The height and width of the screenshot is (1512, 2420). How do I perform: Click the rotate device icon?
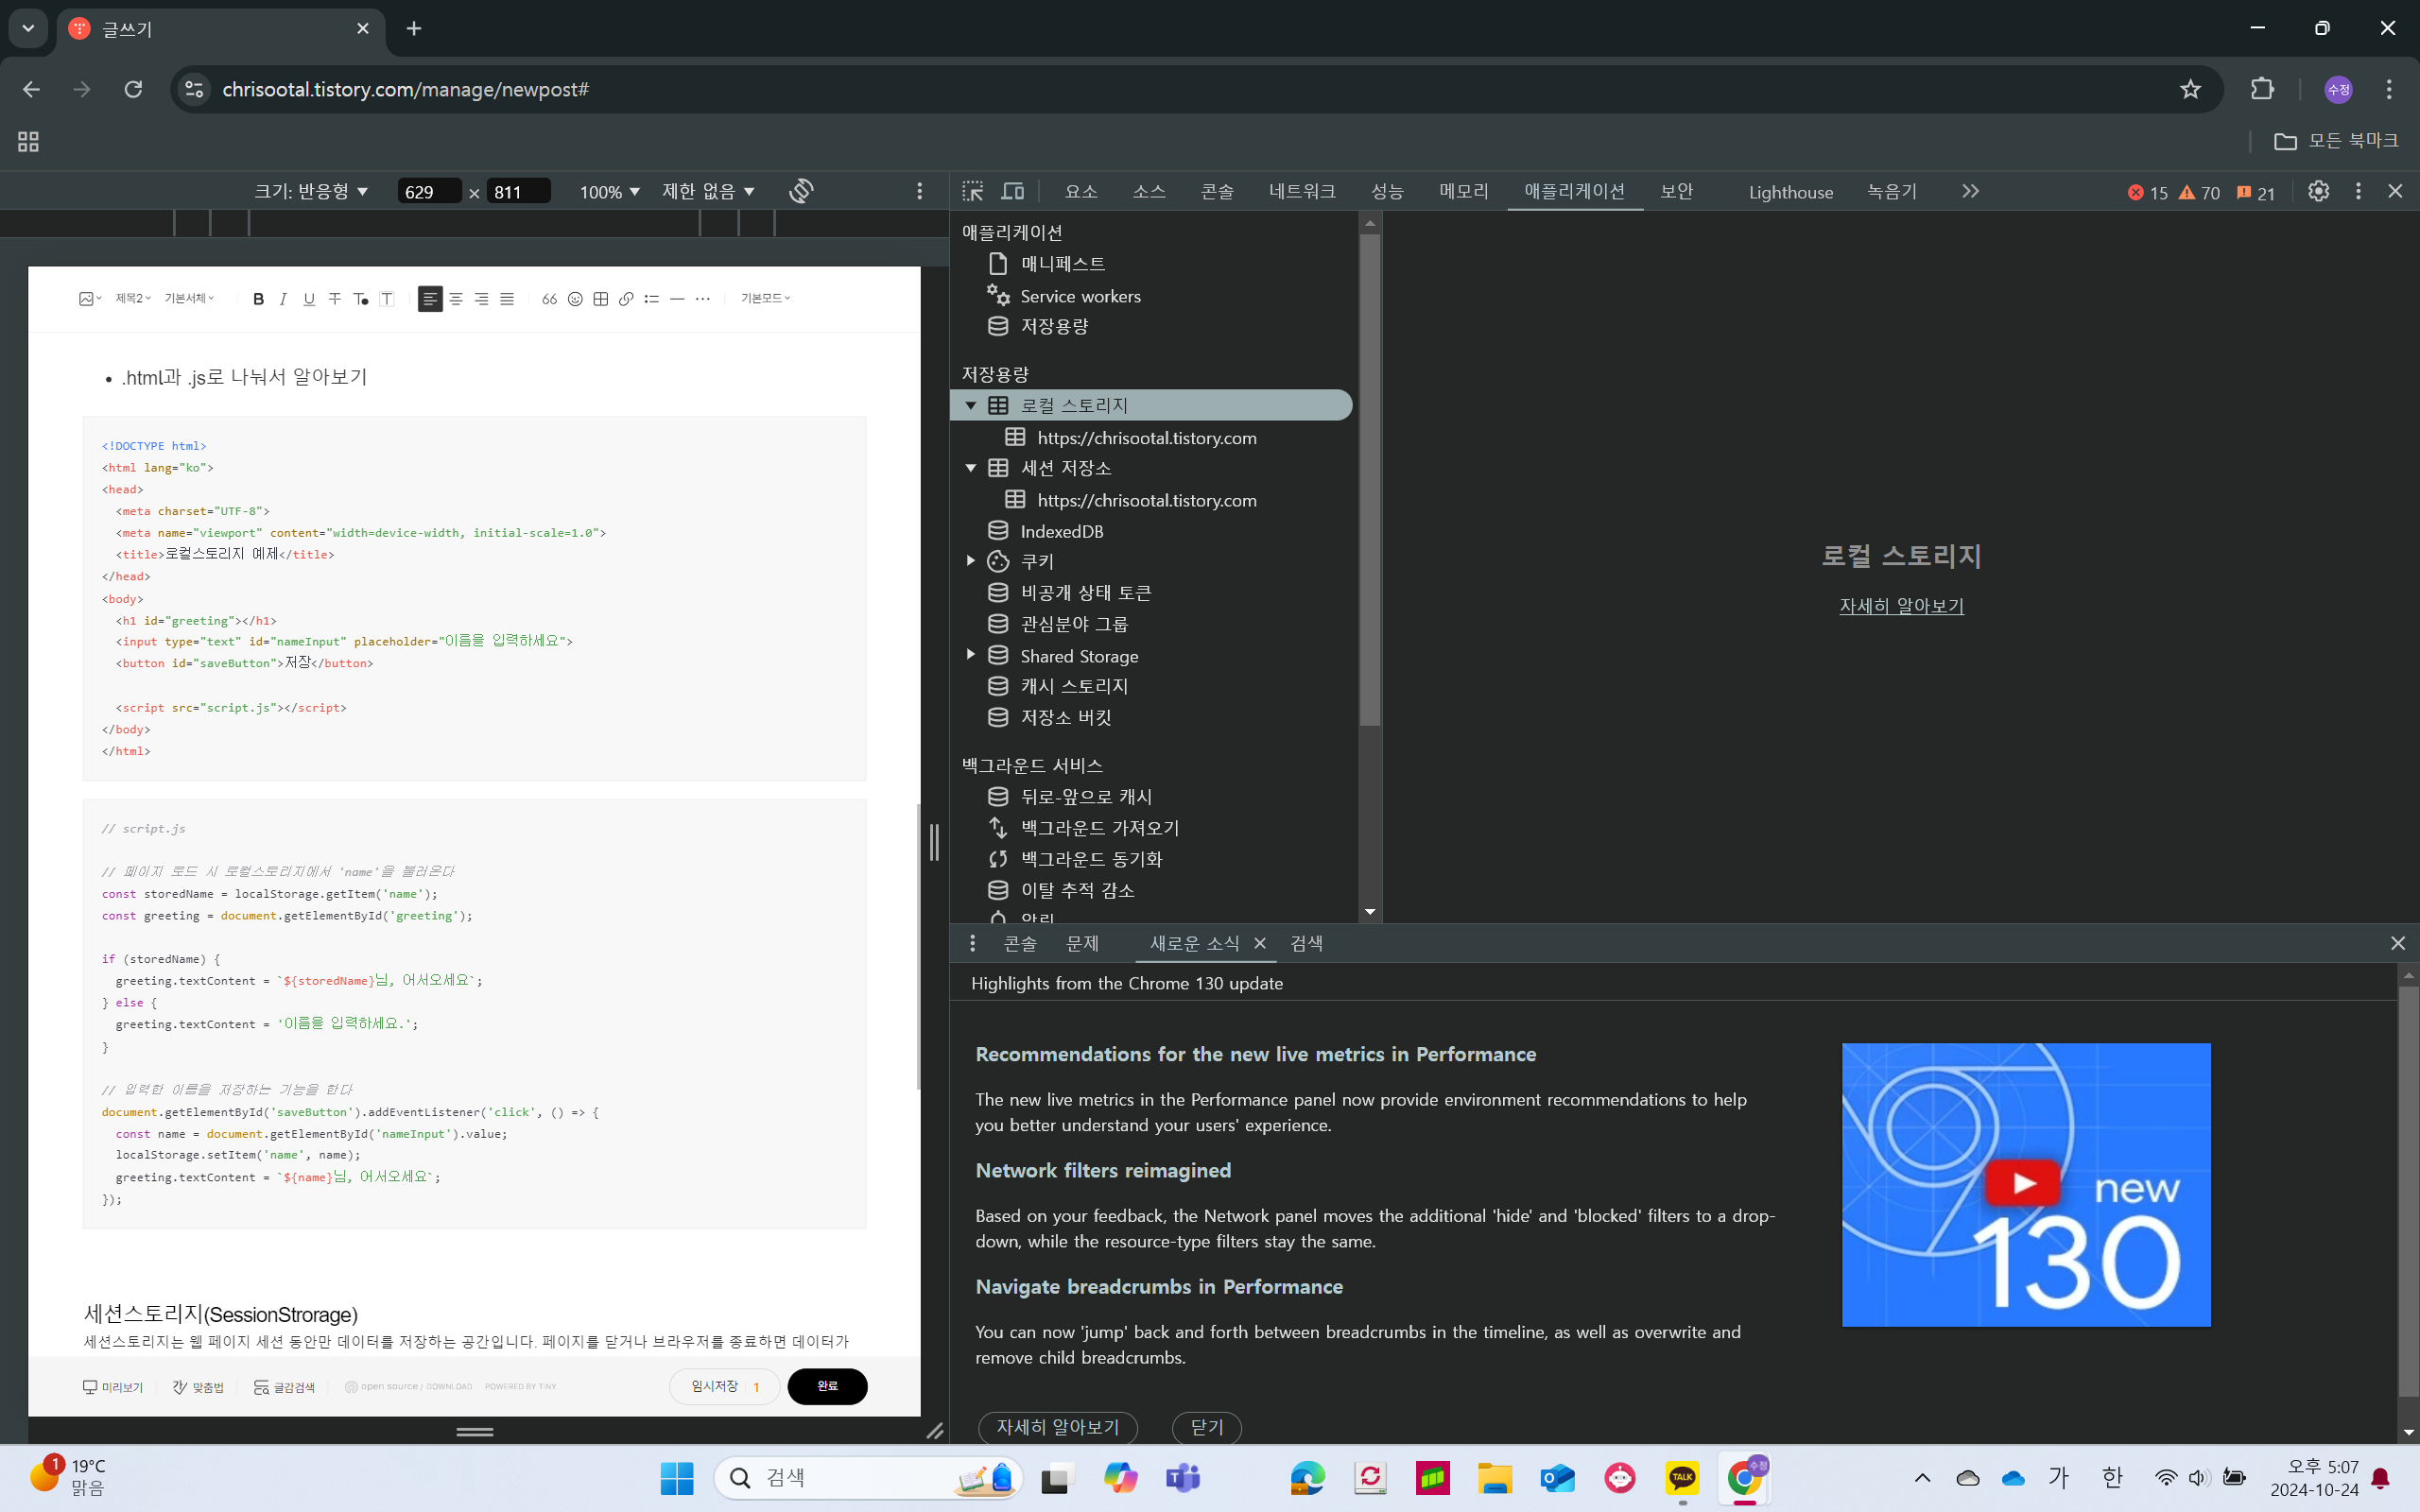click(x=801, y=191)
